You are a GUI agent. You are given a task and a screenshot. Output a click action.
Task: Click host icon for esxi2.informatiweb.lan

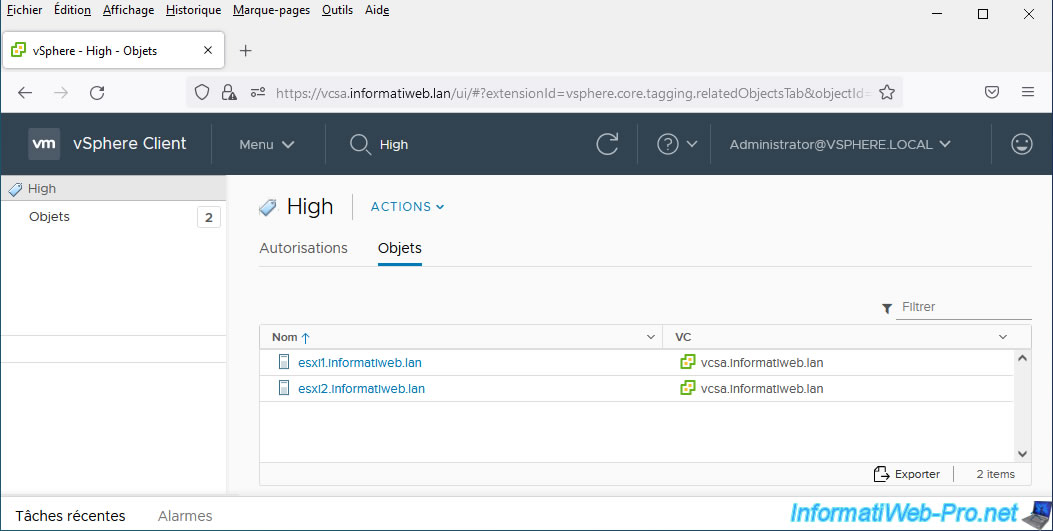(284, 388)
